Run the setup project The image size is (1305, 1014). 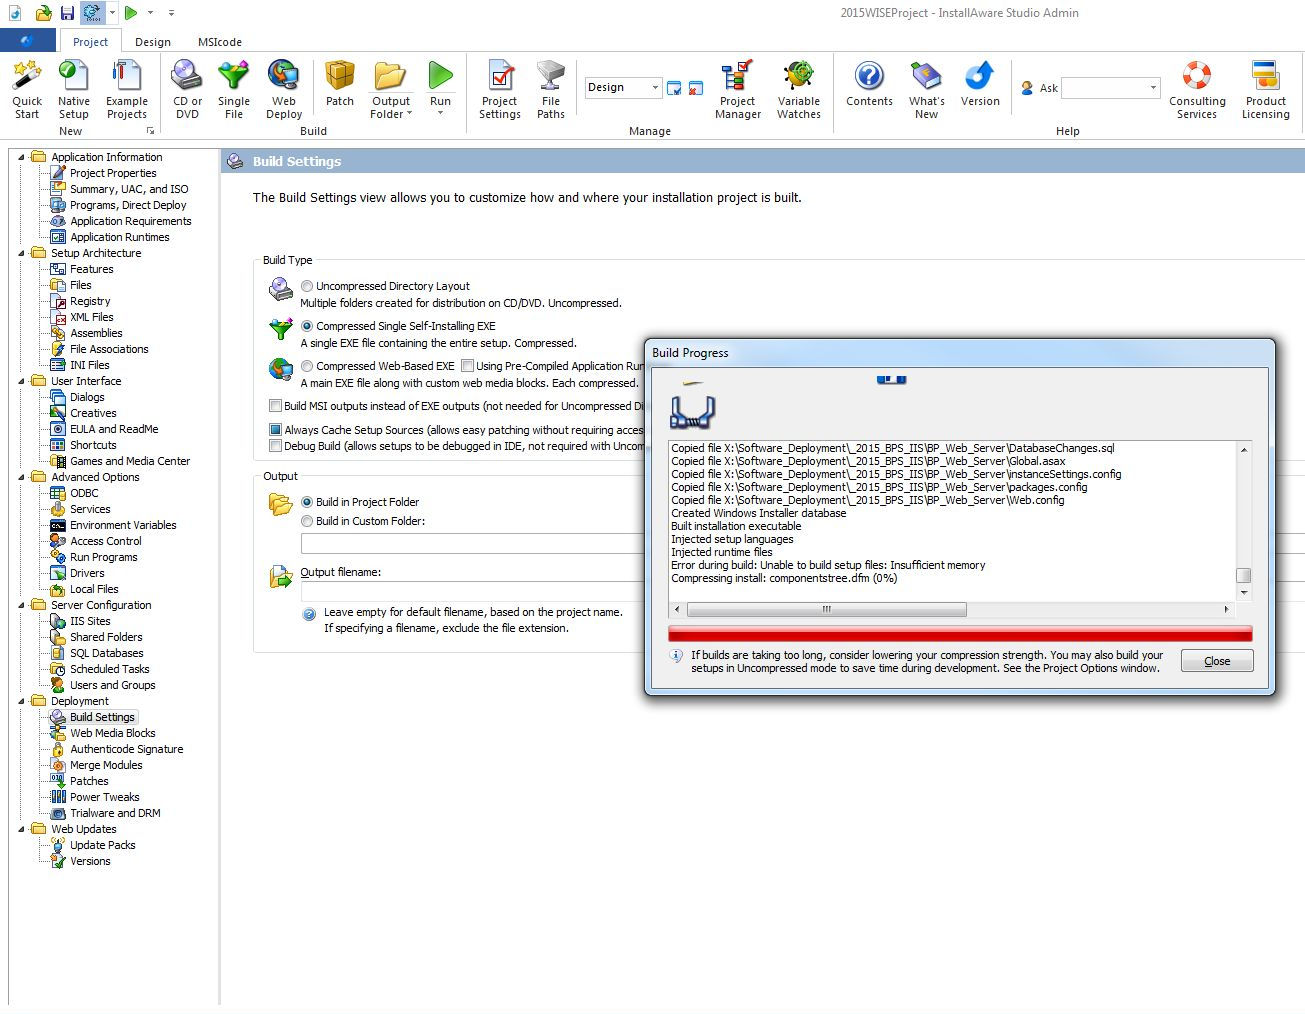click(440, 84)
